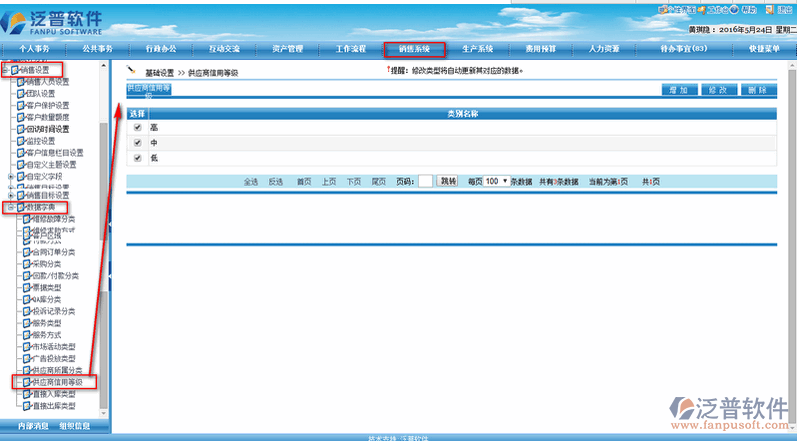
Task: Toggle the checkbox for row 中
Action: [138, 142]
